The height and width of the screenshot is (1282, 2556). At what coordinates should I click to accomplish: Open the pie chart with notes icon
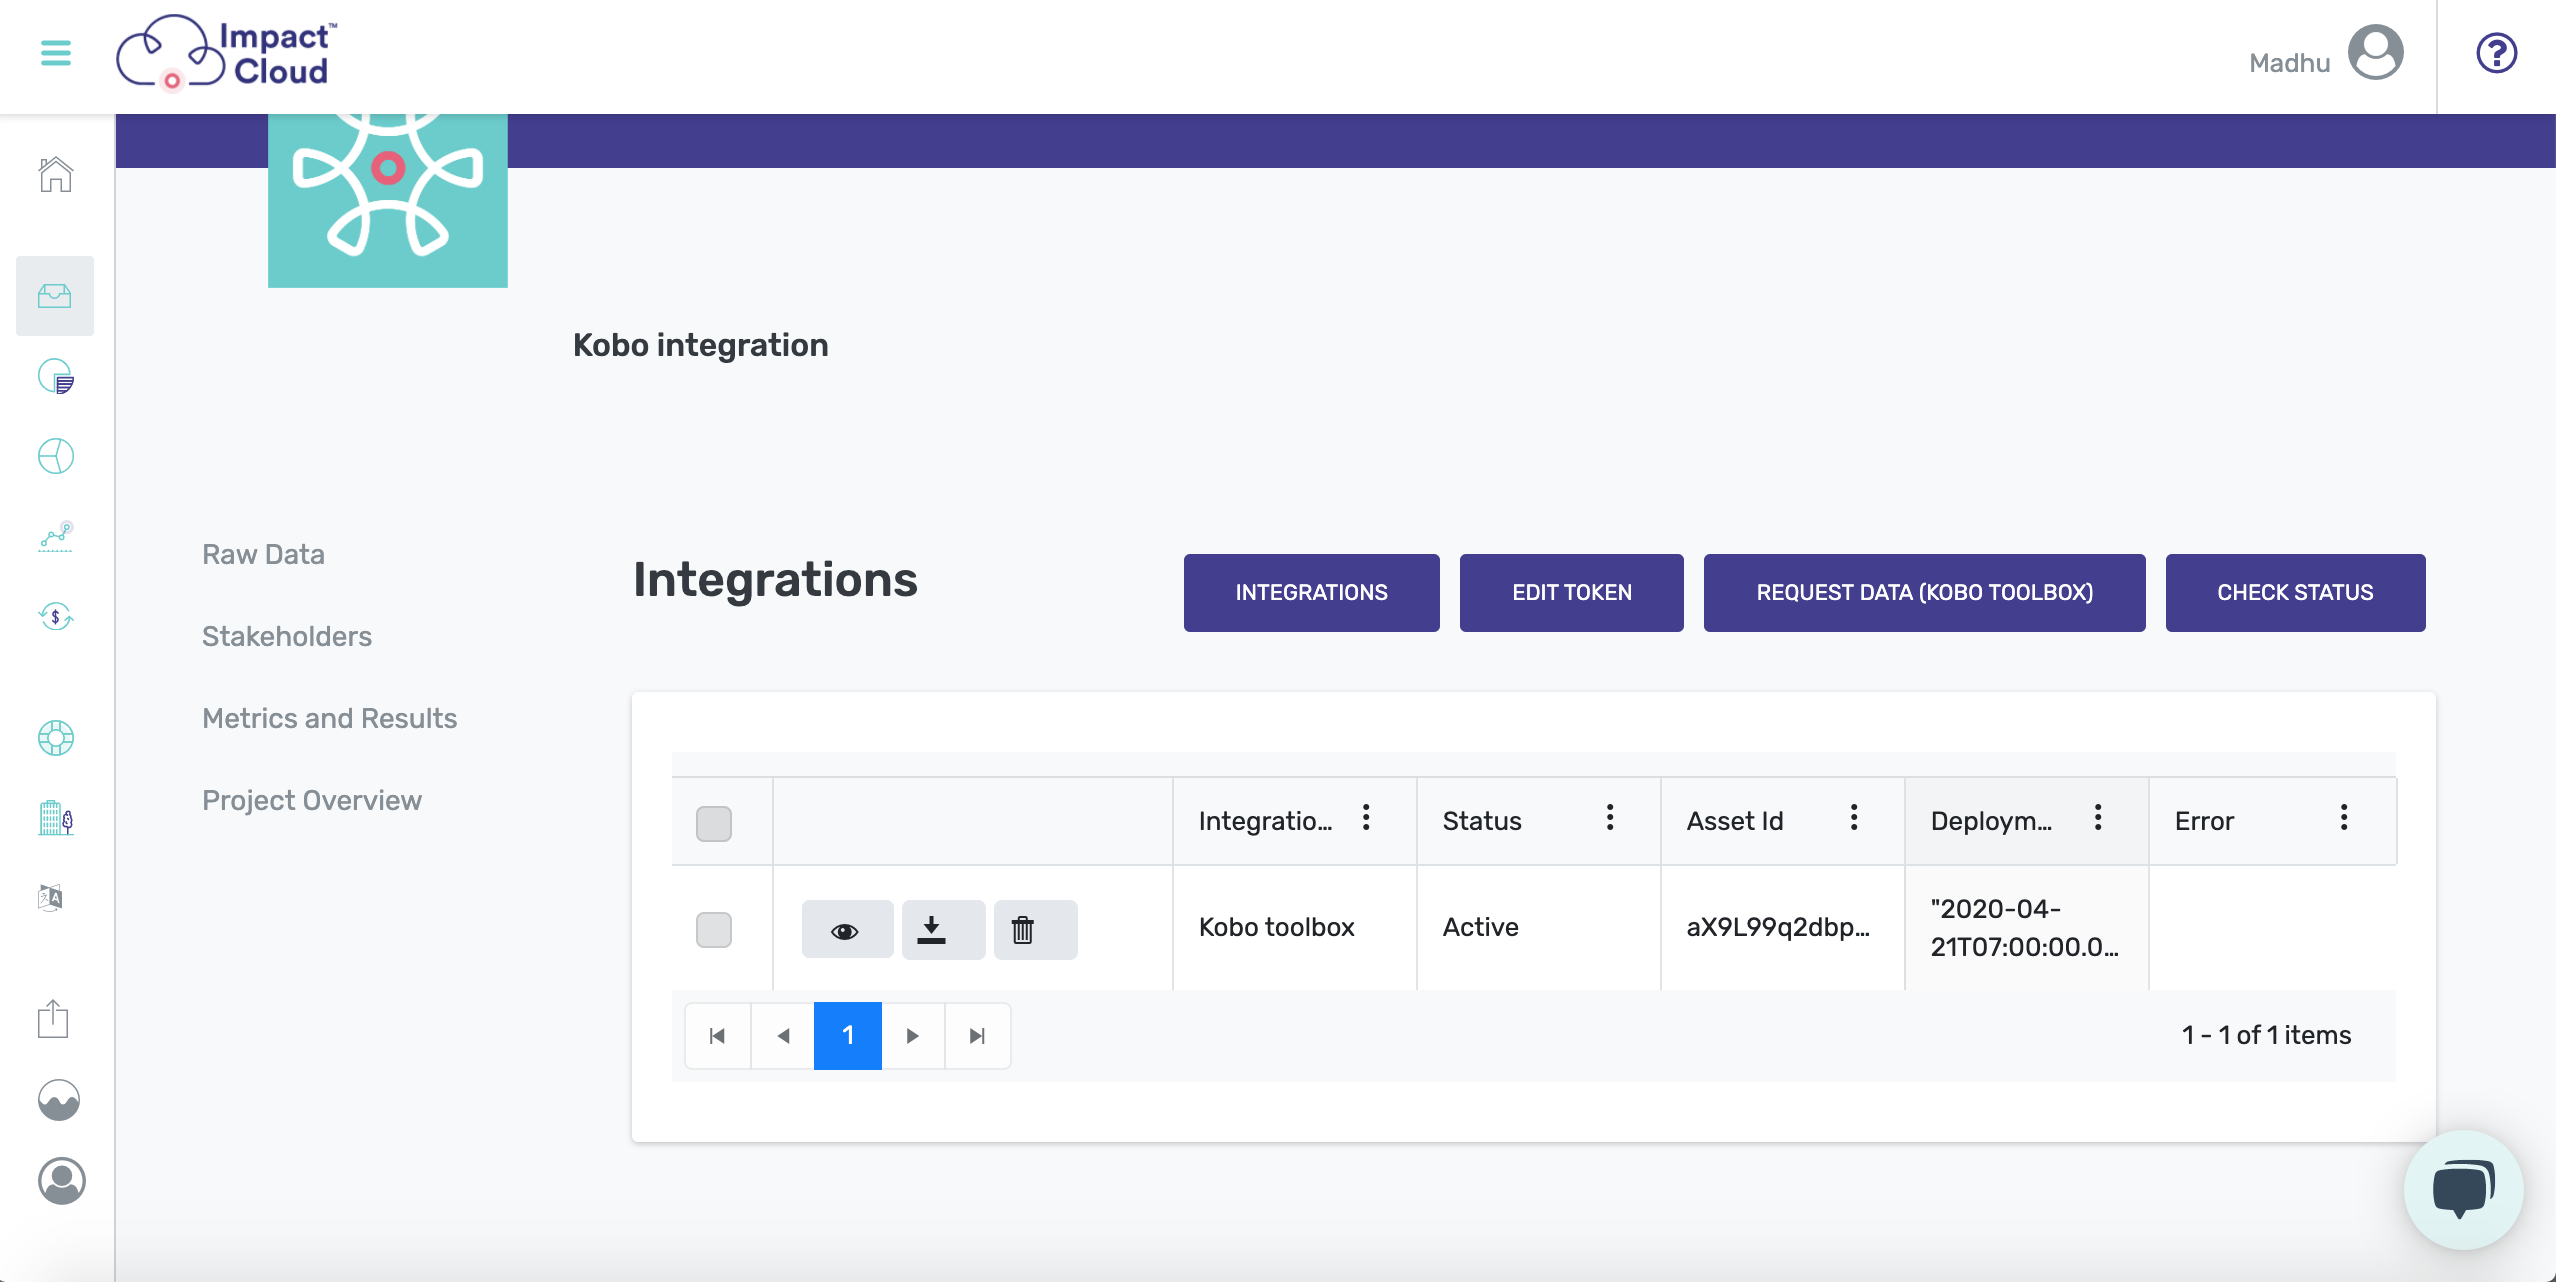coord(56,376)
